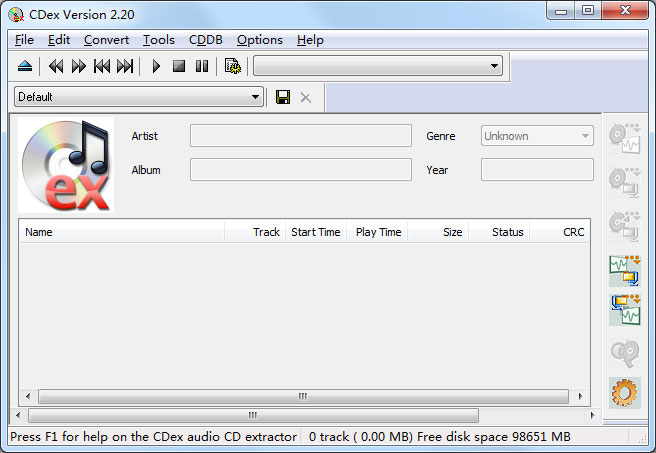Sort by the Status column header
This screenshot has height=453, width=656.
pyautogui.click(x=499, y=232)
